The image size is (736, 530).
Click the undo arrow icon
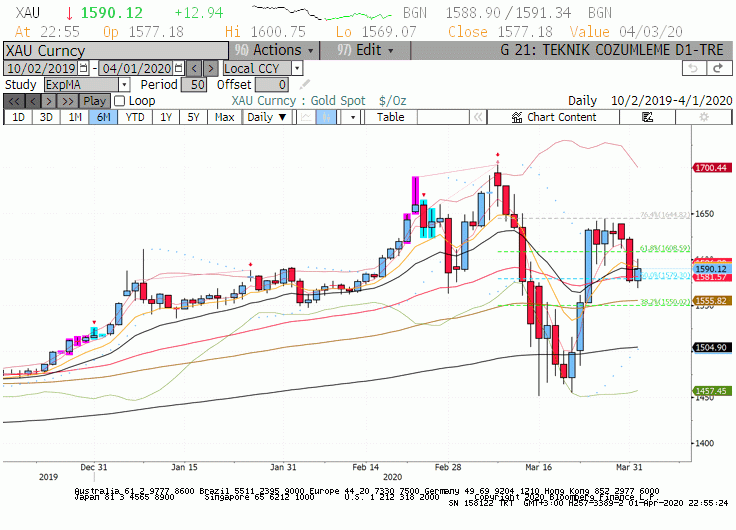693,69
